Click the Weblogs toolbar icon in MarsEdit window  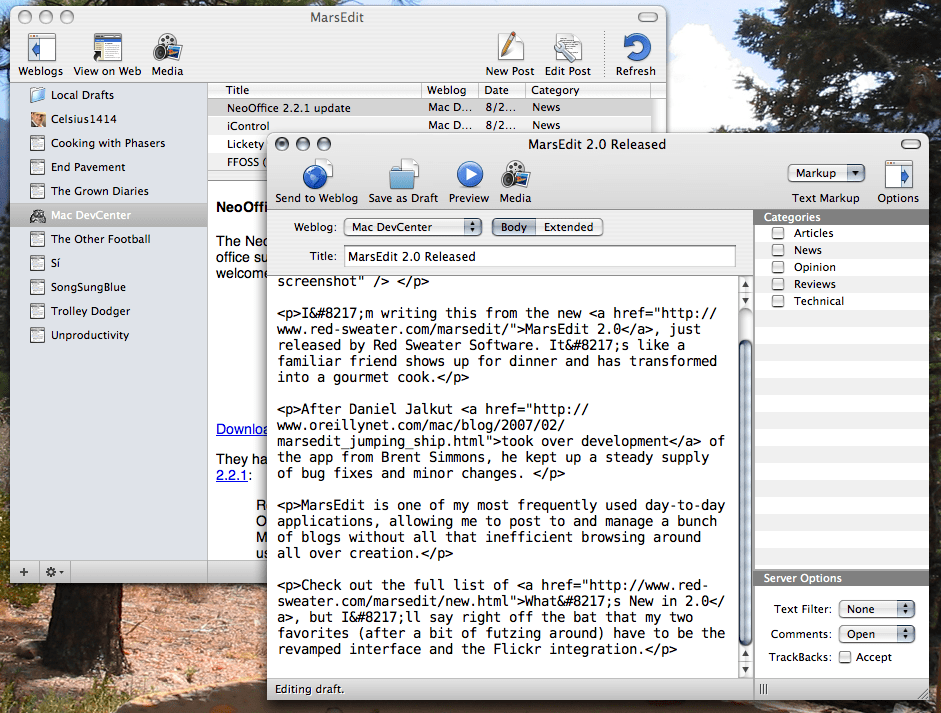[41, 55]
